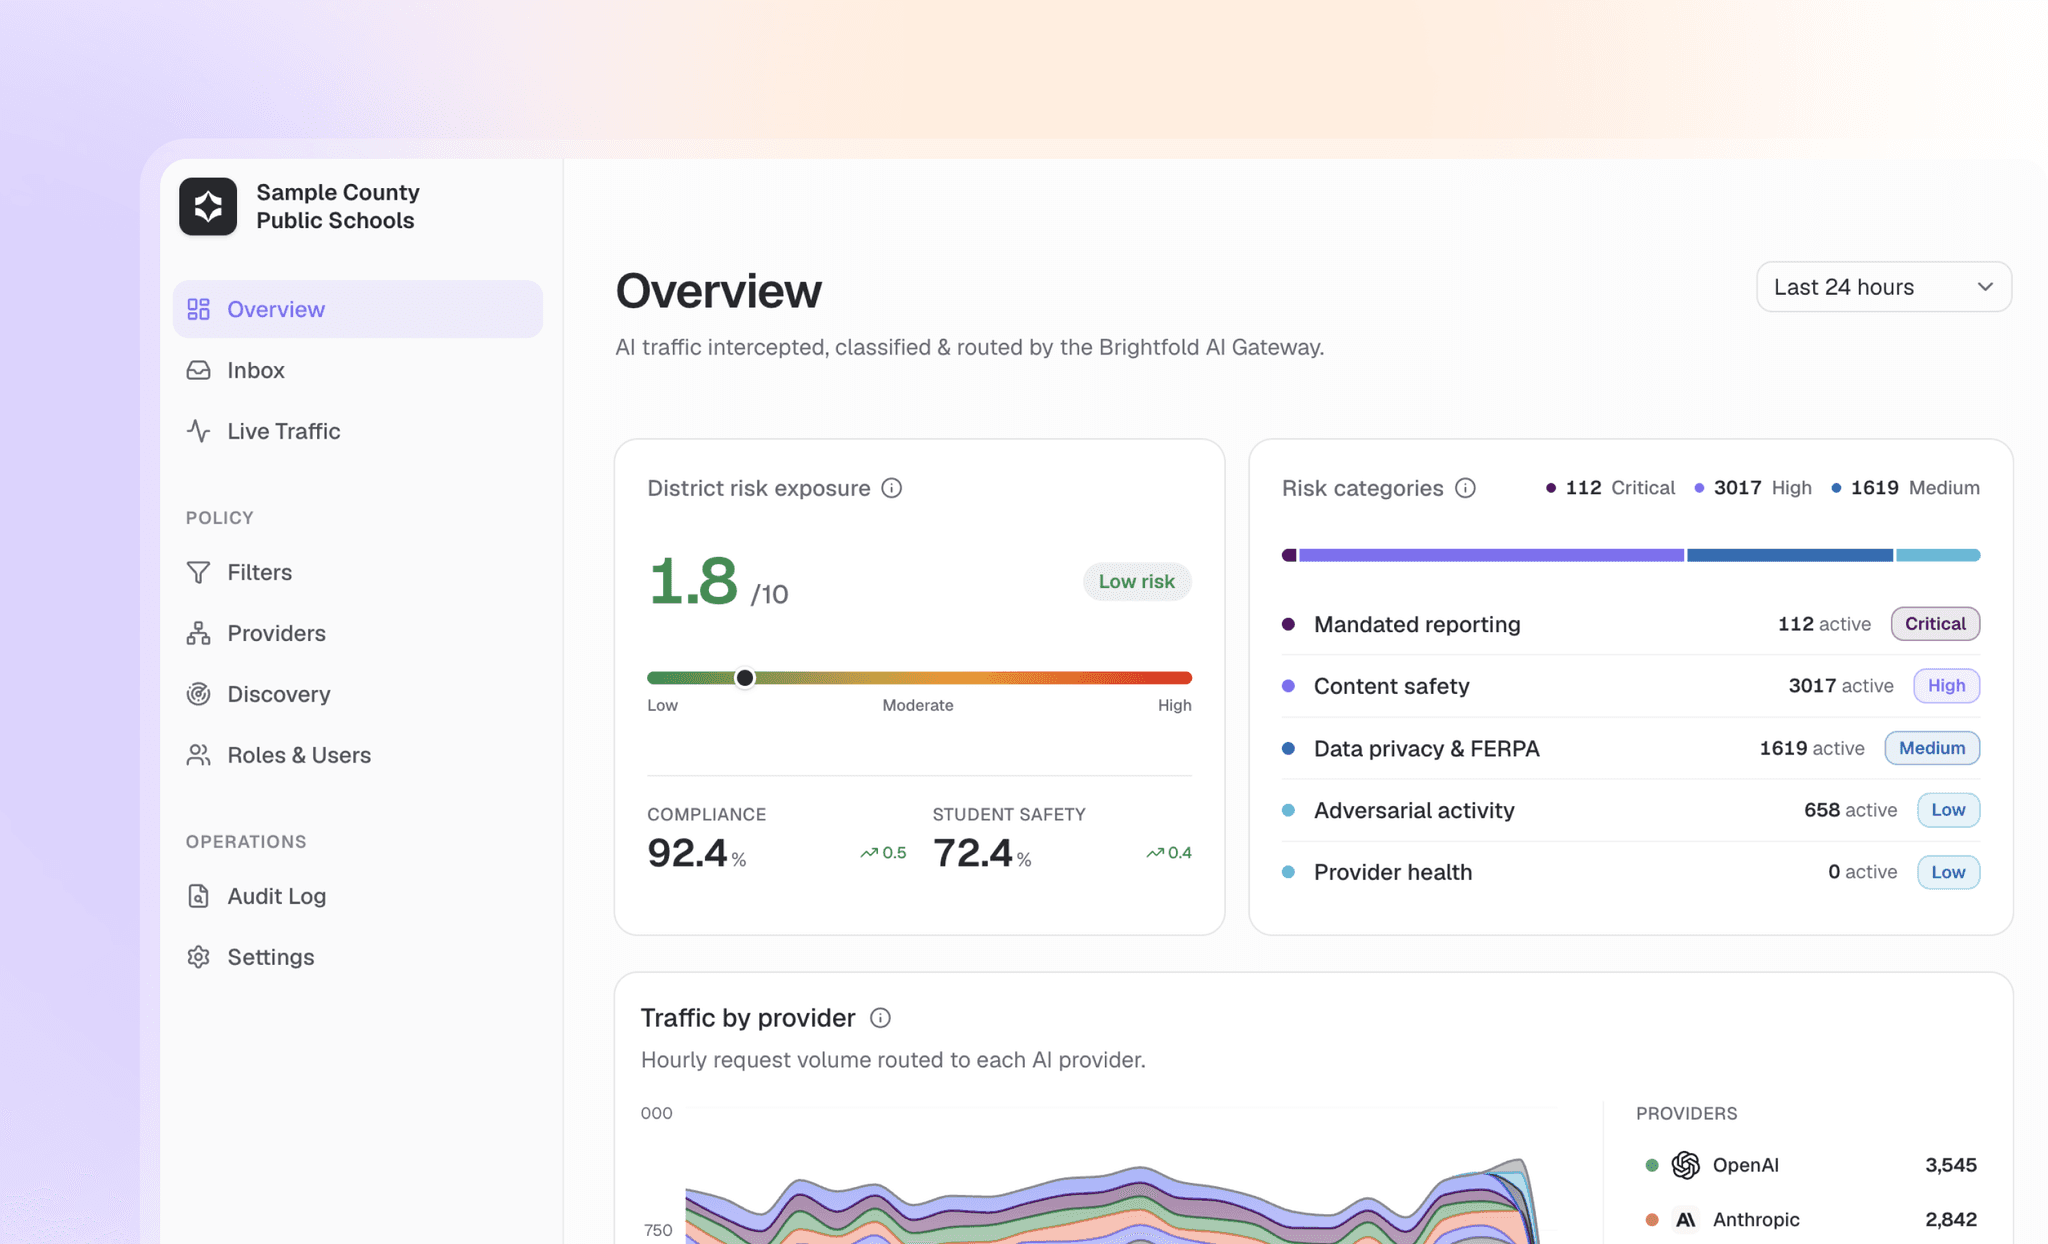
Task: Select the Content safety category row
Action: click(1631, 686)
